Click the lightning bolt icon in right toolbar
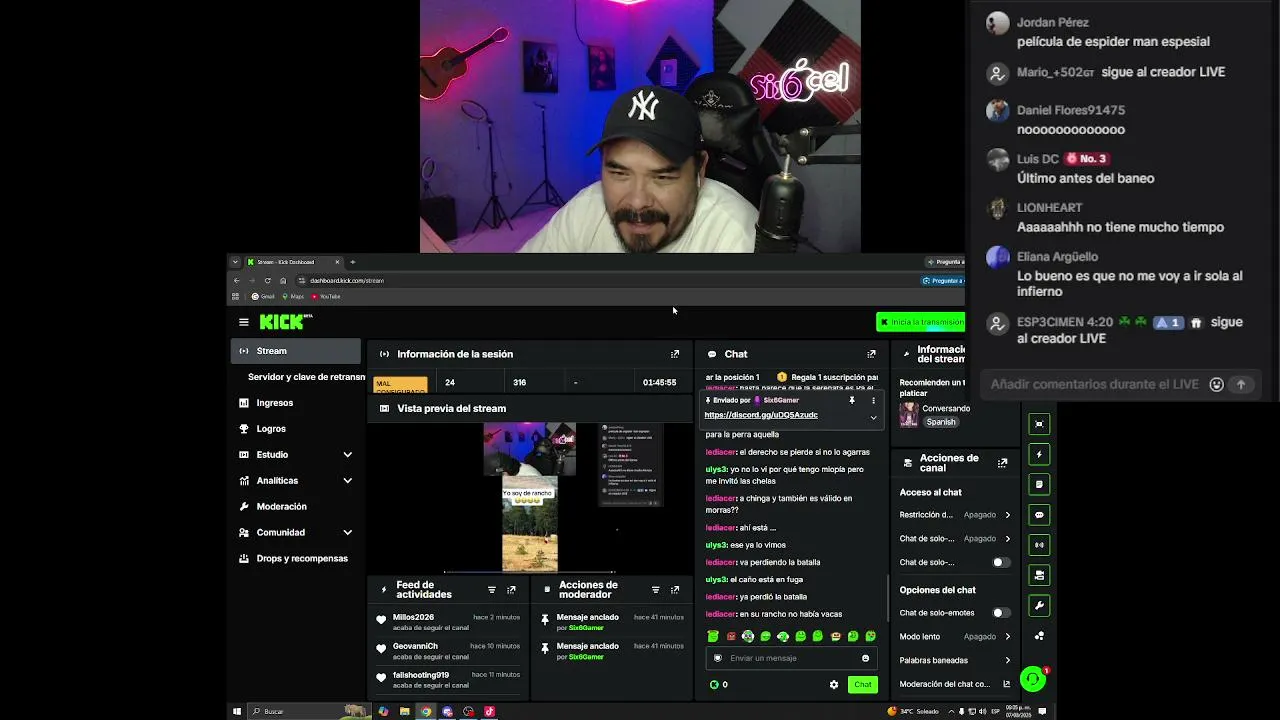Screen dimensions: 1280x720 pyautogui.click(x=1039, y=454)
